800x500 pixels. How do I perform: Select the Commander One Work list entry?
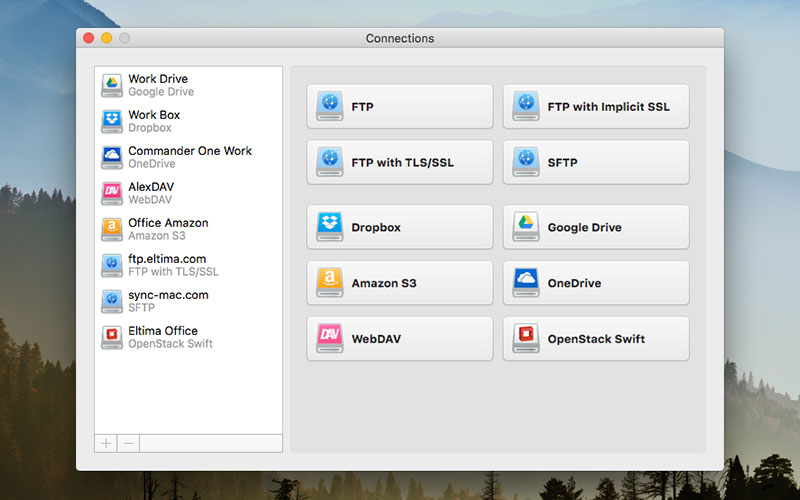[188, 157]
